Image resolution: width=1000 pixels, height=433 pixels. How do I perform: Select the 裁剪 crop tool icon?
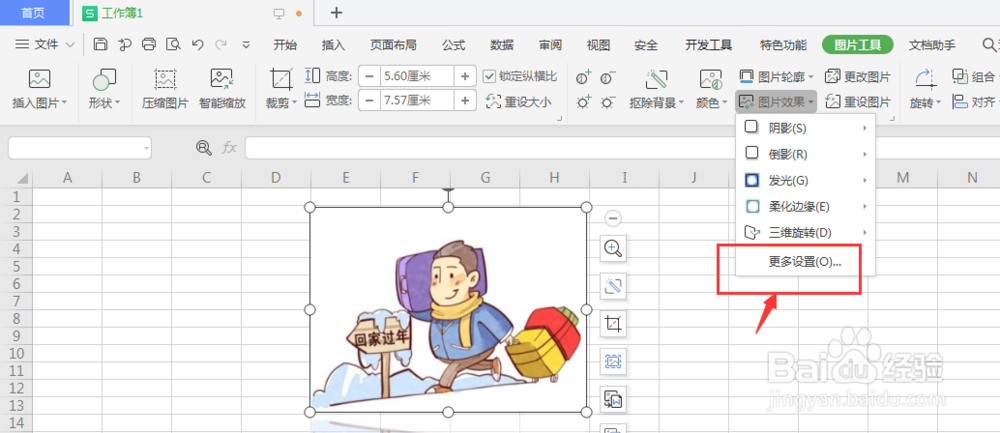tap(281, 79)
